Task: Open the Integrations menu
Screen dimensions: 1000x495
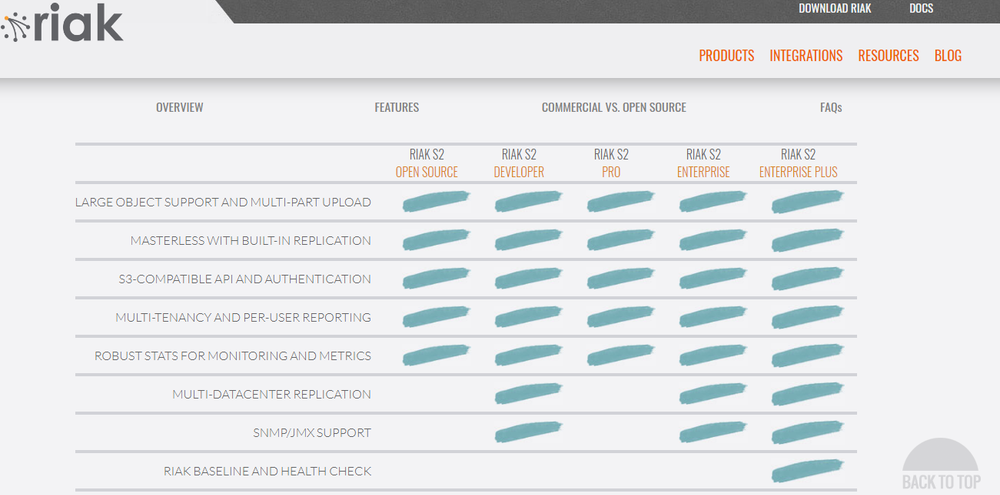Action: (x=806, y=55)
